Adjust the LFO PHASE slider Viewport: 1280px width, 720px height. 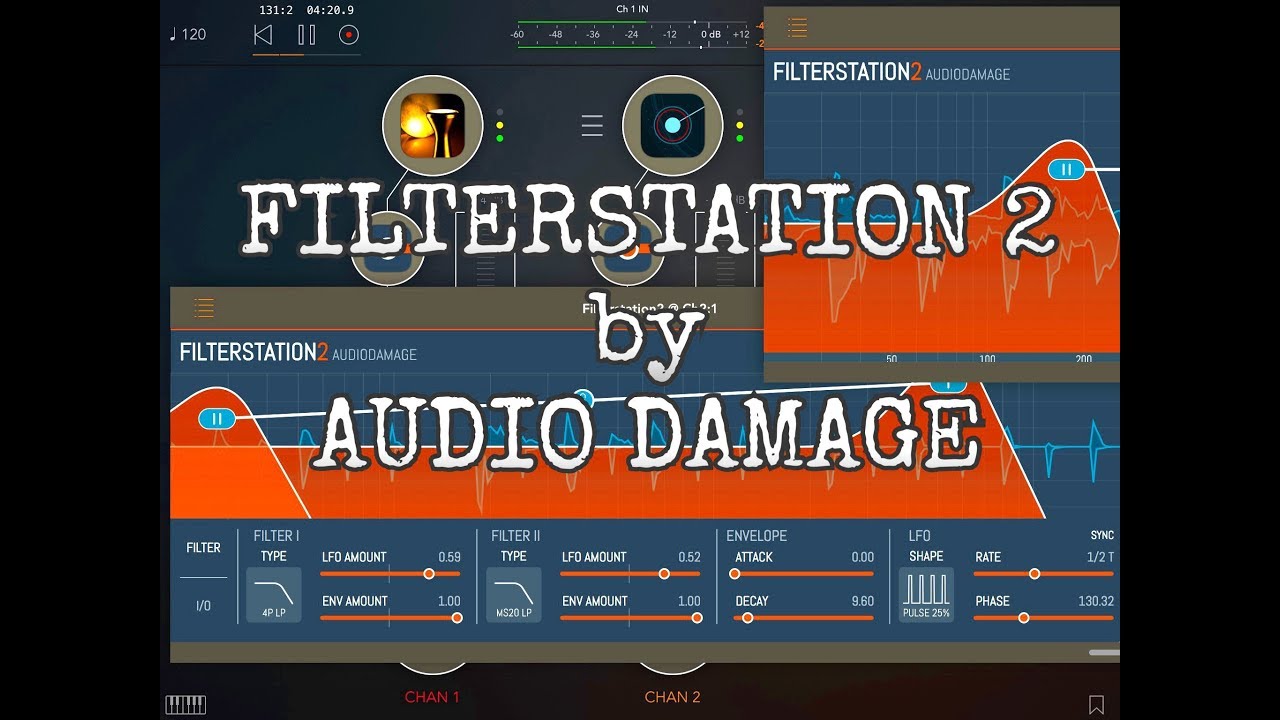click(1043, 618)
